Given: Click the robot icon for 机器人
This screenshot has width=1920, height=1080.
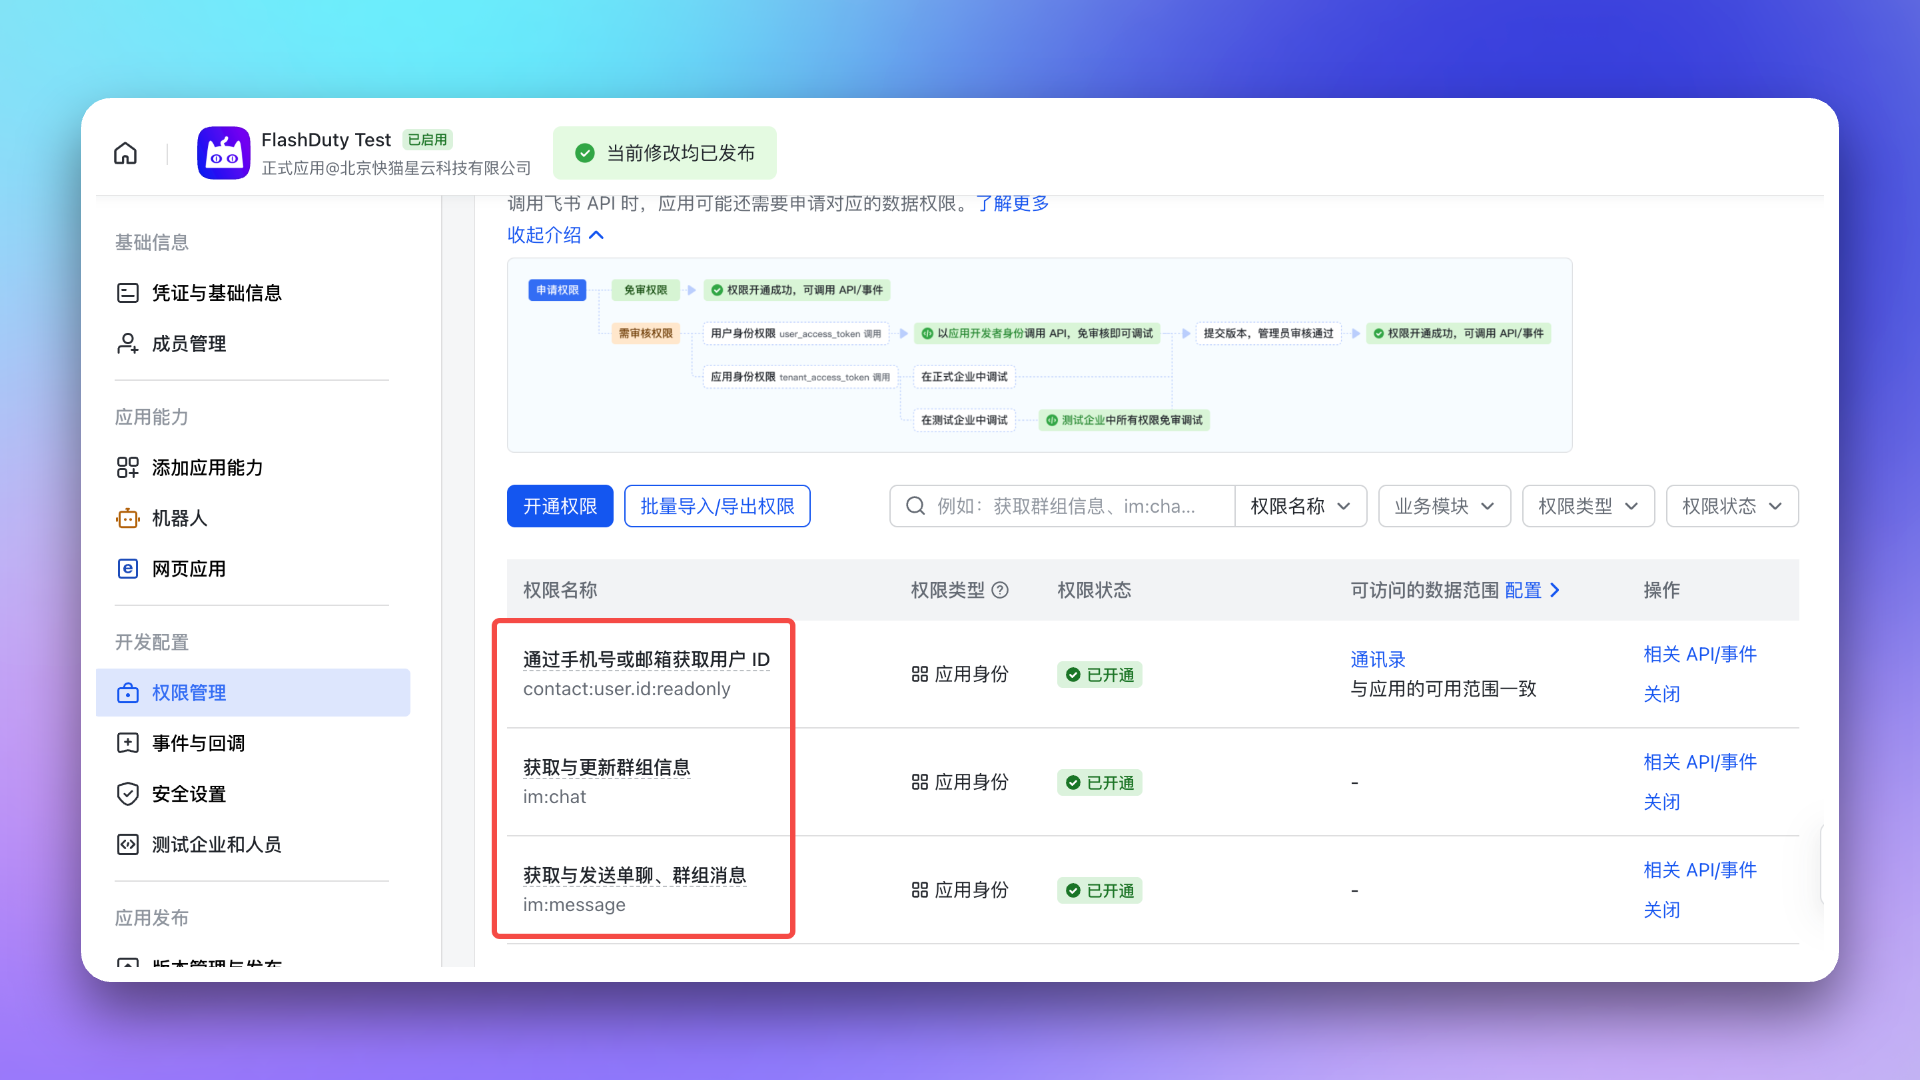Looking at the screenshot, I should (128, 518).
